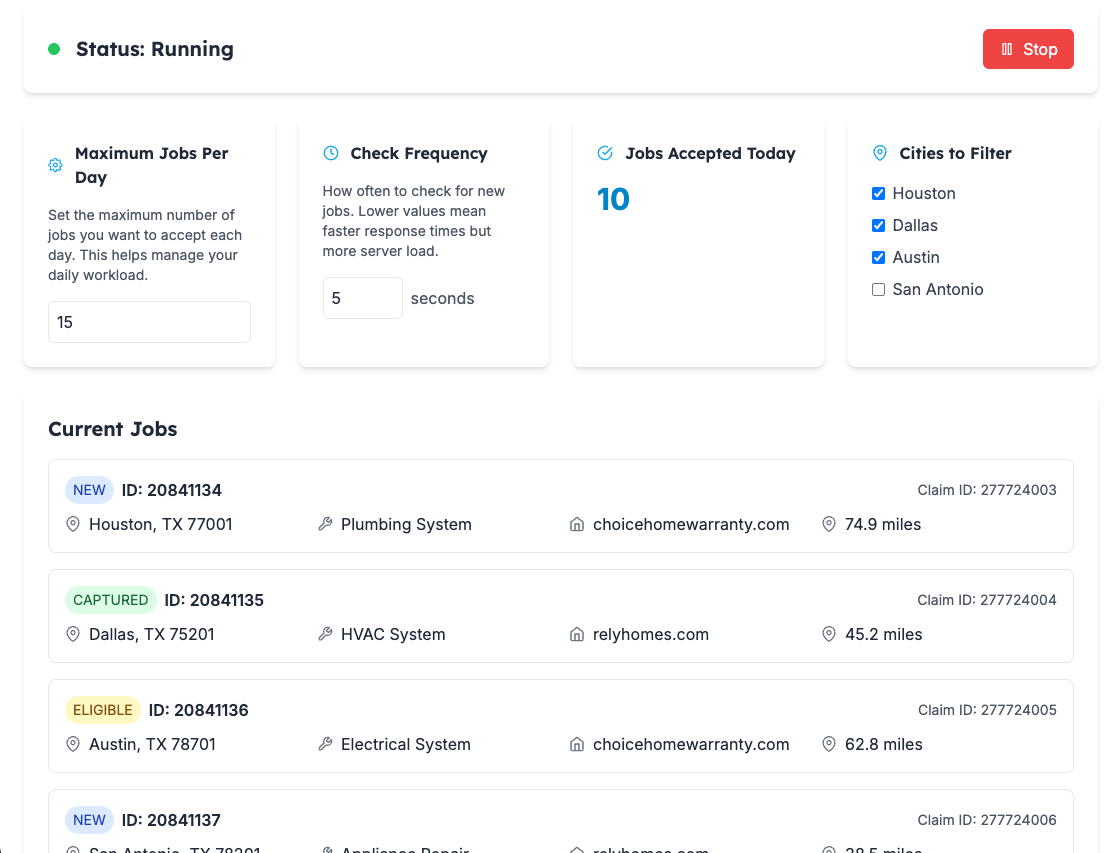Click Claim ID: 277724005
1120x853 pixels.
click(x=987, y=710)
